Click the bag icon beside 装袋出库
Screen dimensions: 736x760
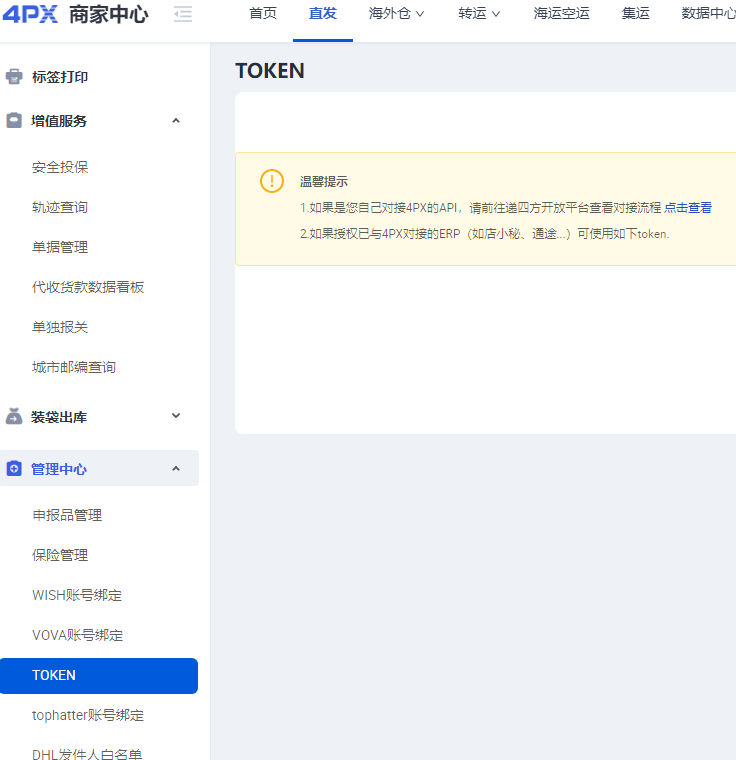tap(14, 416)
